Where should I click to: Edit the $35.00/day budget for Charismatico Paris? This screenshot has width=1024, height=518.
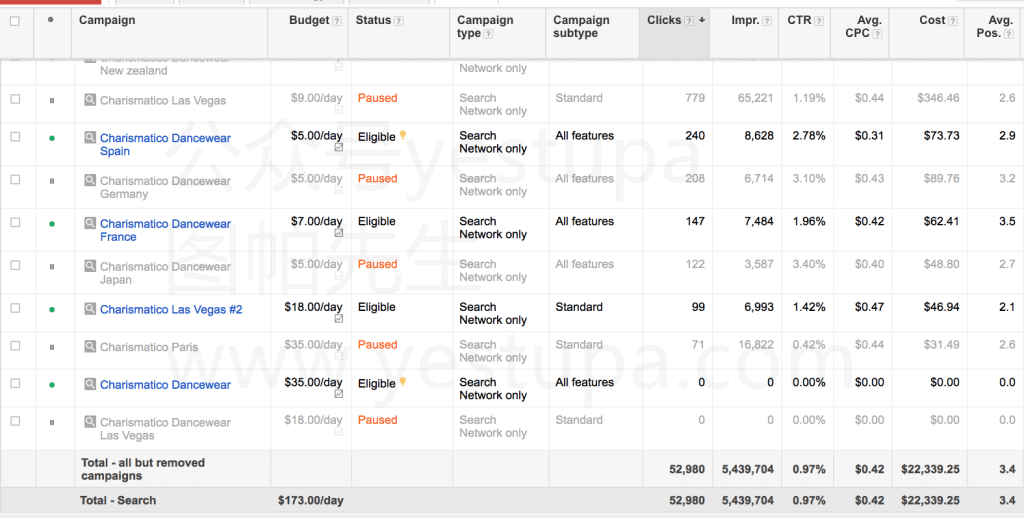[313, 344]
